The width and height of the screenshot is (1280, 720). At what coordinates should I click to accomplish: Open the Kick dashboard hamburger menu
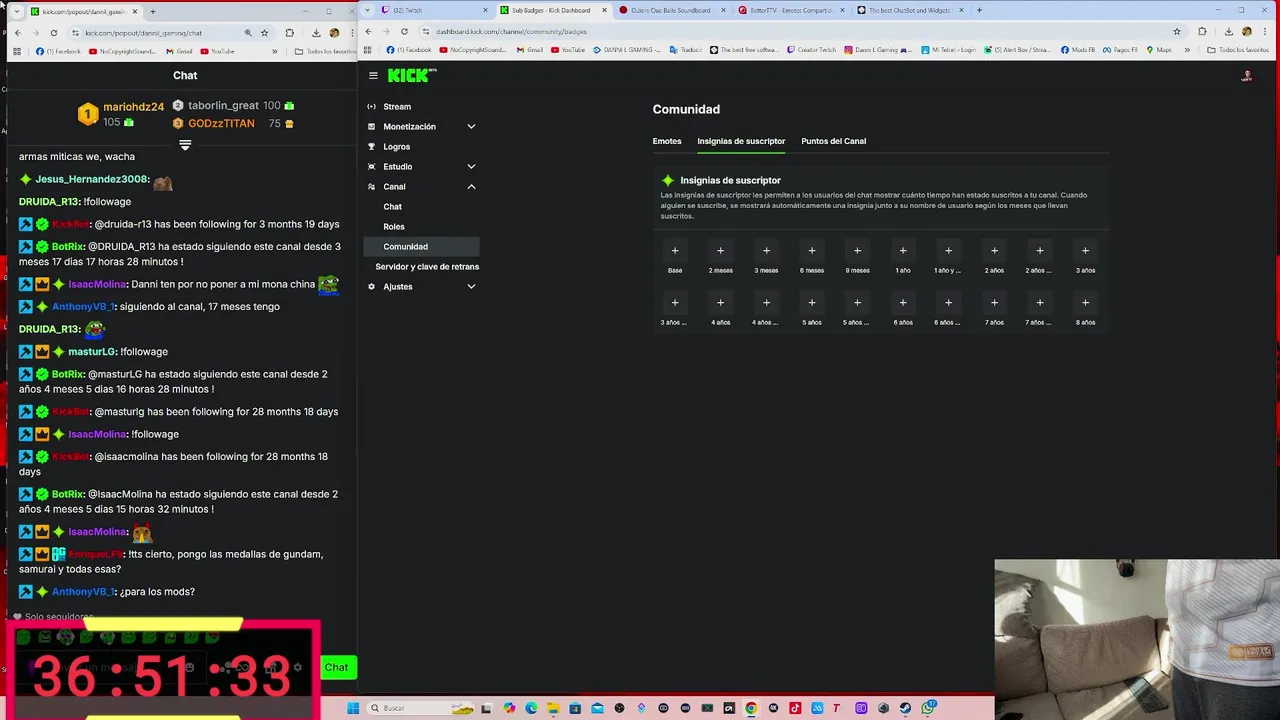[x=373, y=76]
